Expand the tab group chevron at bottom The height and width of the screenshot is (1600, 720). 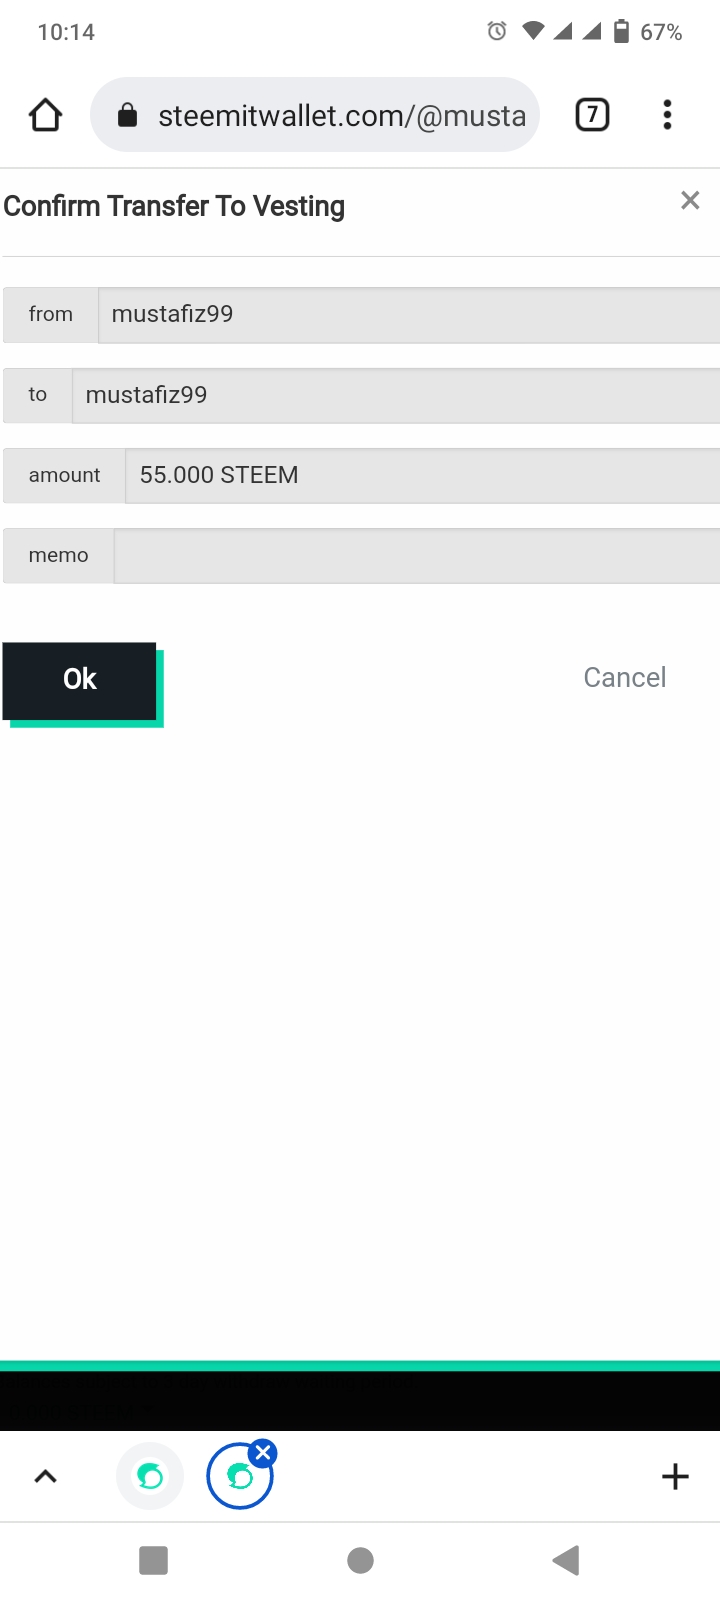(46, 1476)
